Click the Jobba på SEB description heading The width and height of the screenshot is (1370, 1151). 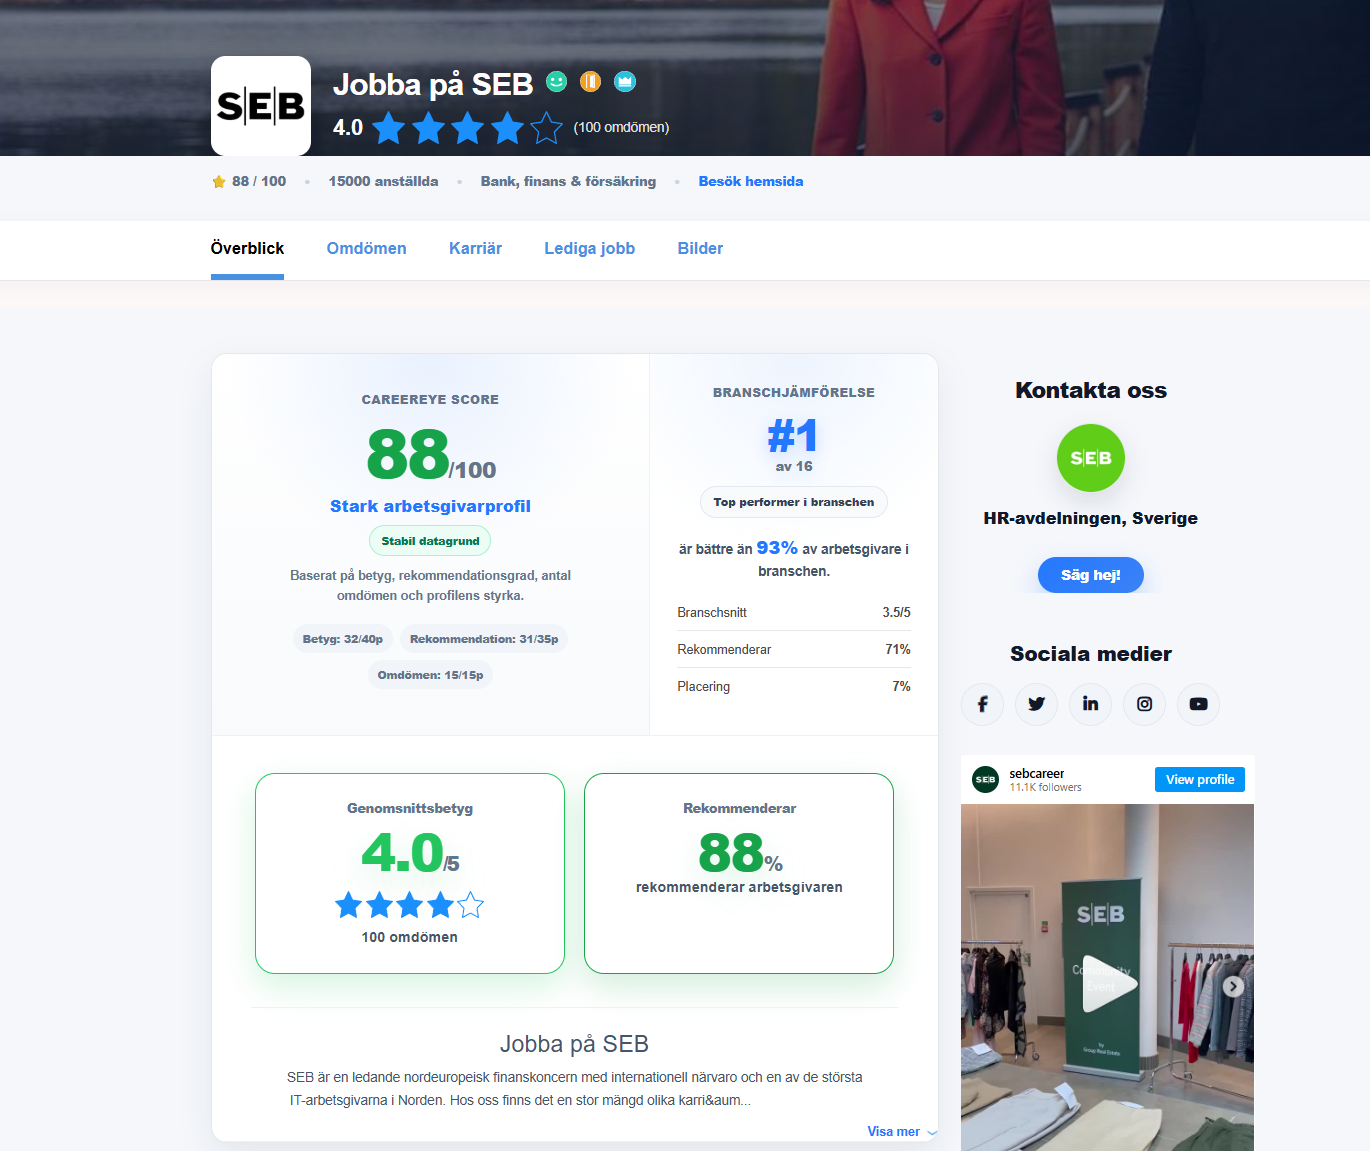pyautogui.click(x=574, y=1044)
